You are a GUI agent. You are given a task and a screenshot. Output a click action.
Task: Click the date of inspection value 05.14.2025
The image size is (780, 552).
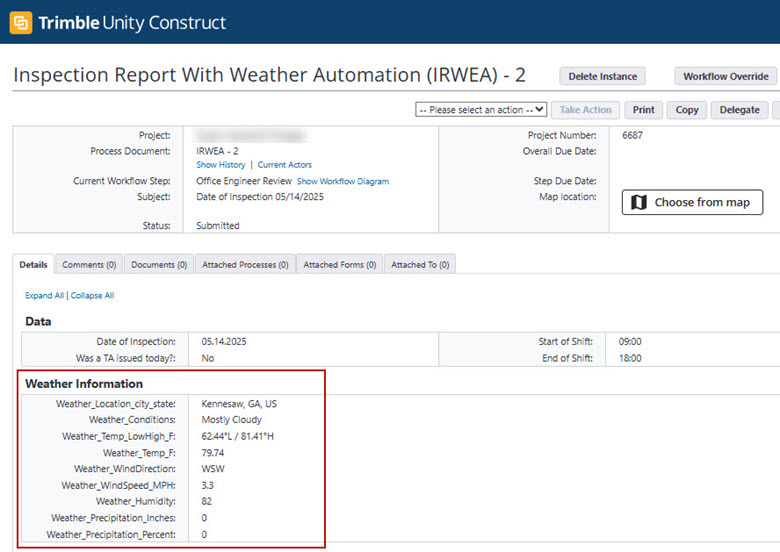[224, 342]
